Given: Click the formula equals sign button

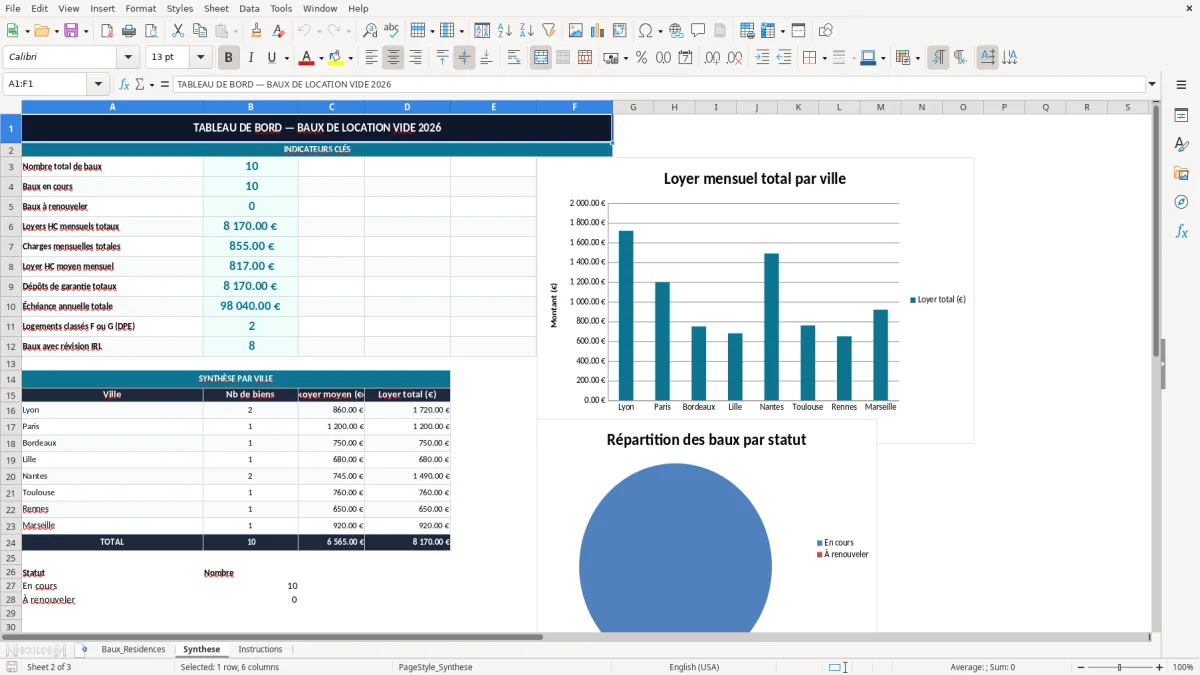Looking at the screenshot, I should click(x=164, y=85).
